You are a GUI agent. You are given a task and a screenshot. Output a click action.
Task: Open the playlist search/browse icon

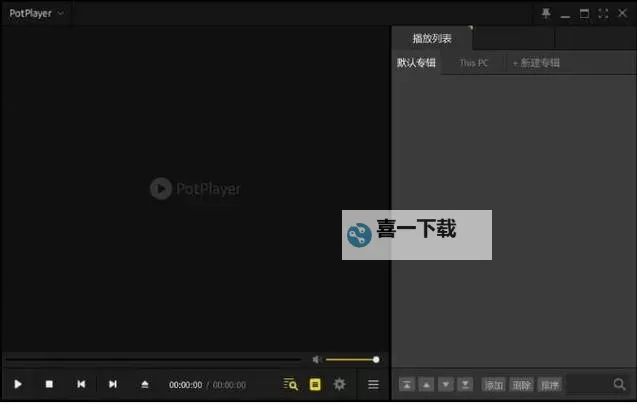click(x=290, y=384)
